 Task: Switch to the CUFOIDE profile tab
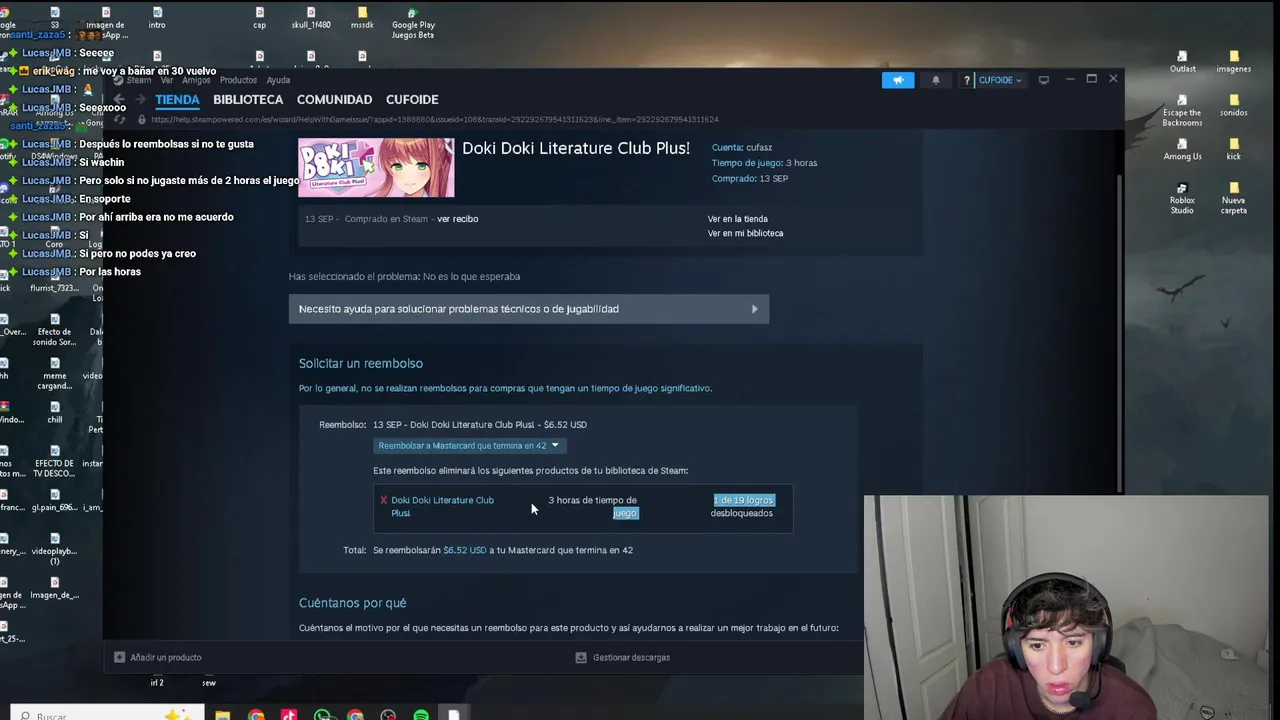click(x=412, y=99)
